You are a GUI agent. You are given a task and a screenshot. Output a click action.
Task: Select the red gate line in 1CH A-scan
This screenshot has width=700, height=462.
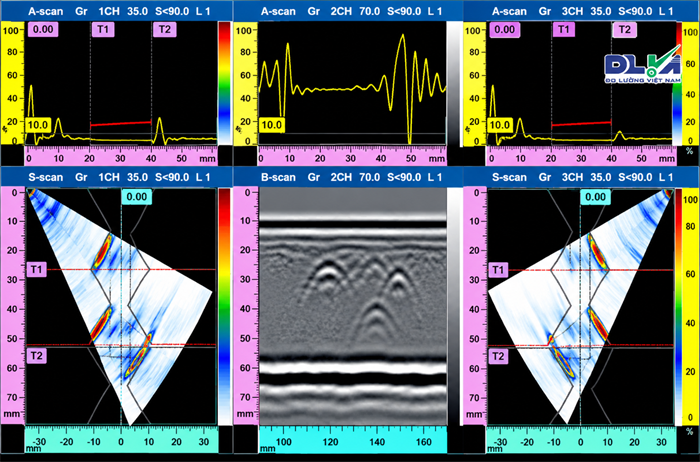click(x=121, y=123)
